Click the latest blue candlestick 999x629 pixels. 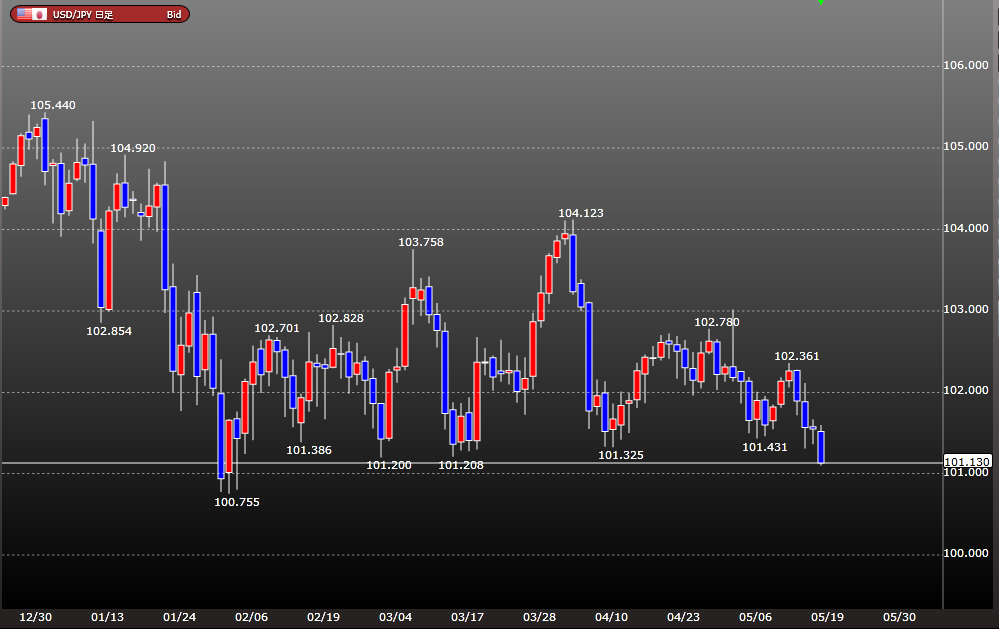(x=821, y=447)
